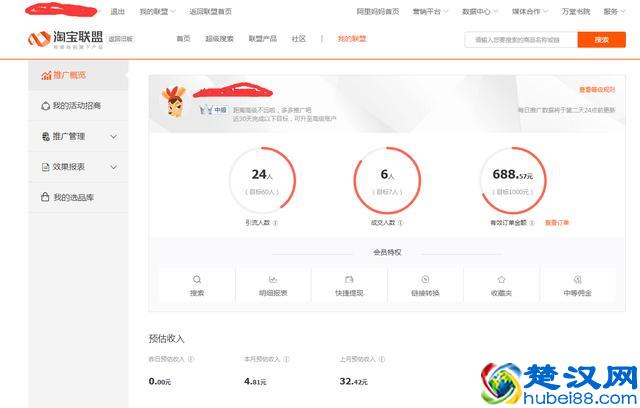Open 我的活动招商 in the sidebar
Image resolution: width=640 pixels, height=408 pixels.
(78, 106)
